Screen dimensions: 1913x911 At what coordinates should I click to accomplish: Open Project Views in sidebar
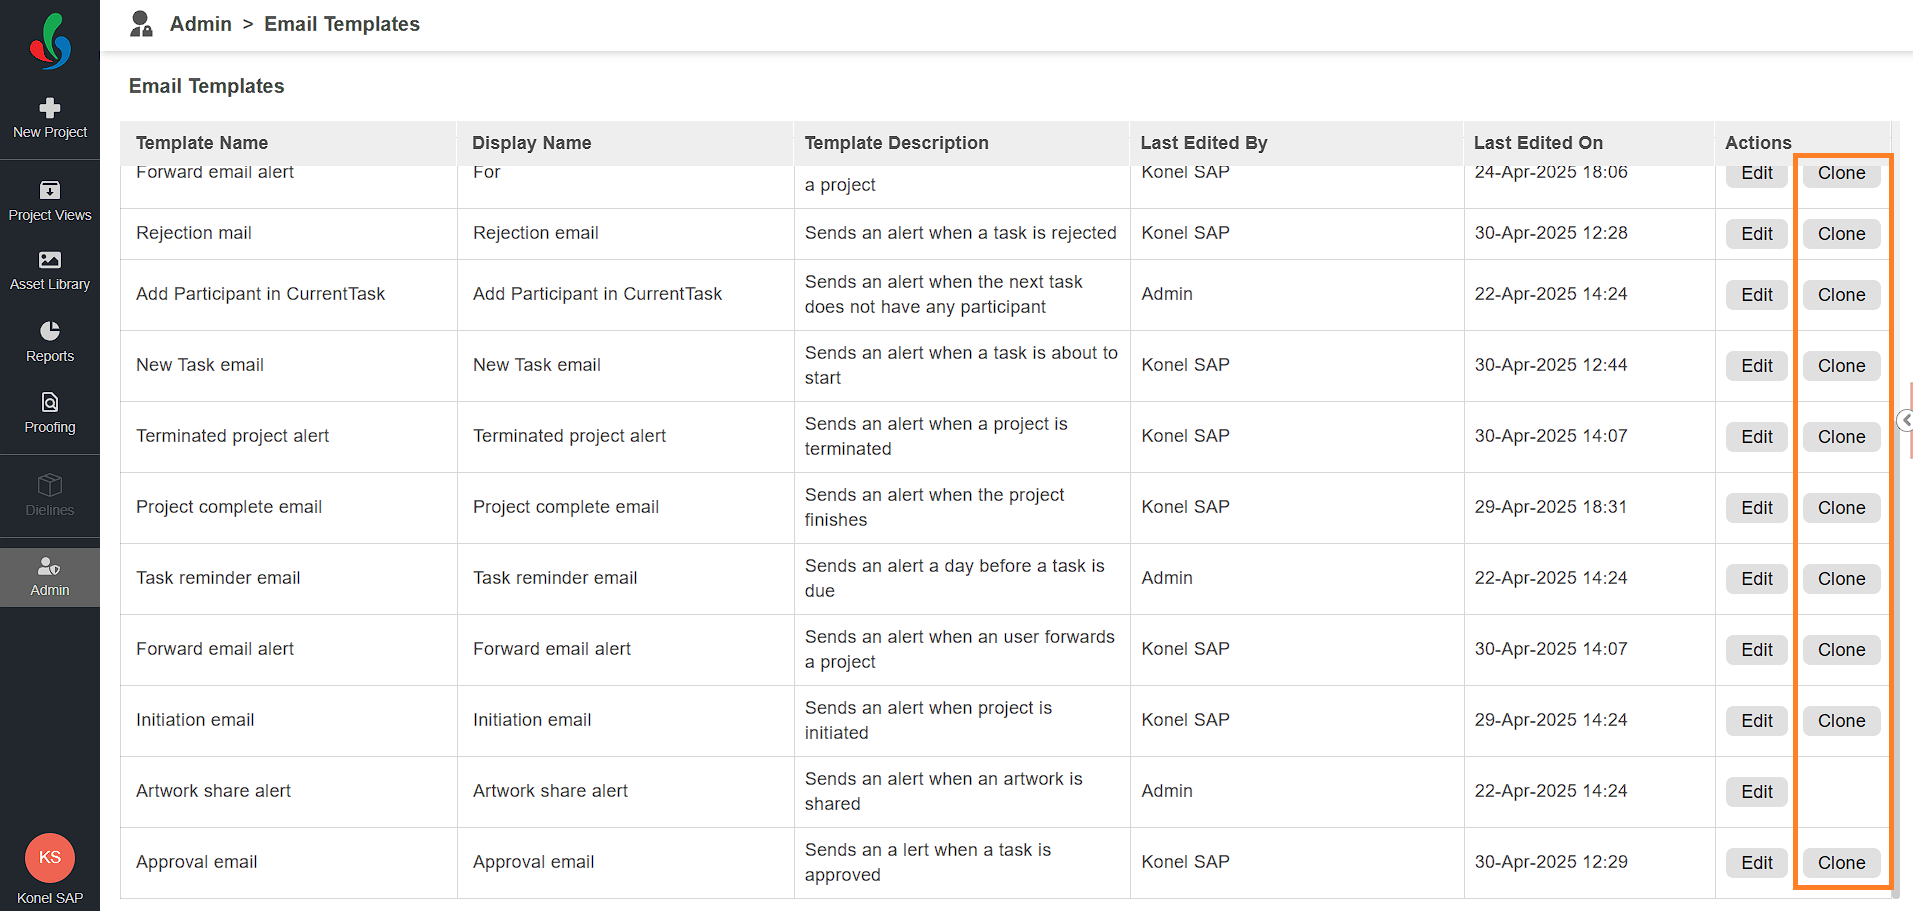50,201
